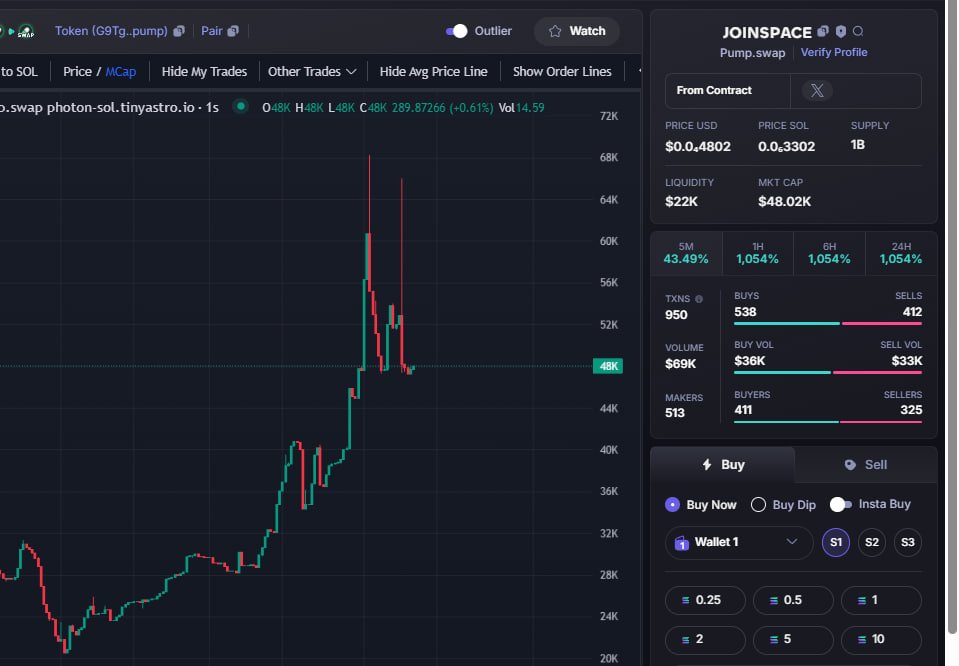
Task: Click the green live status dot on chart
Action: (x=241, y=106)
